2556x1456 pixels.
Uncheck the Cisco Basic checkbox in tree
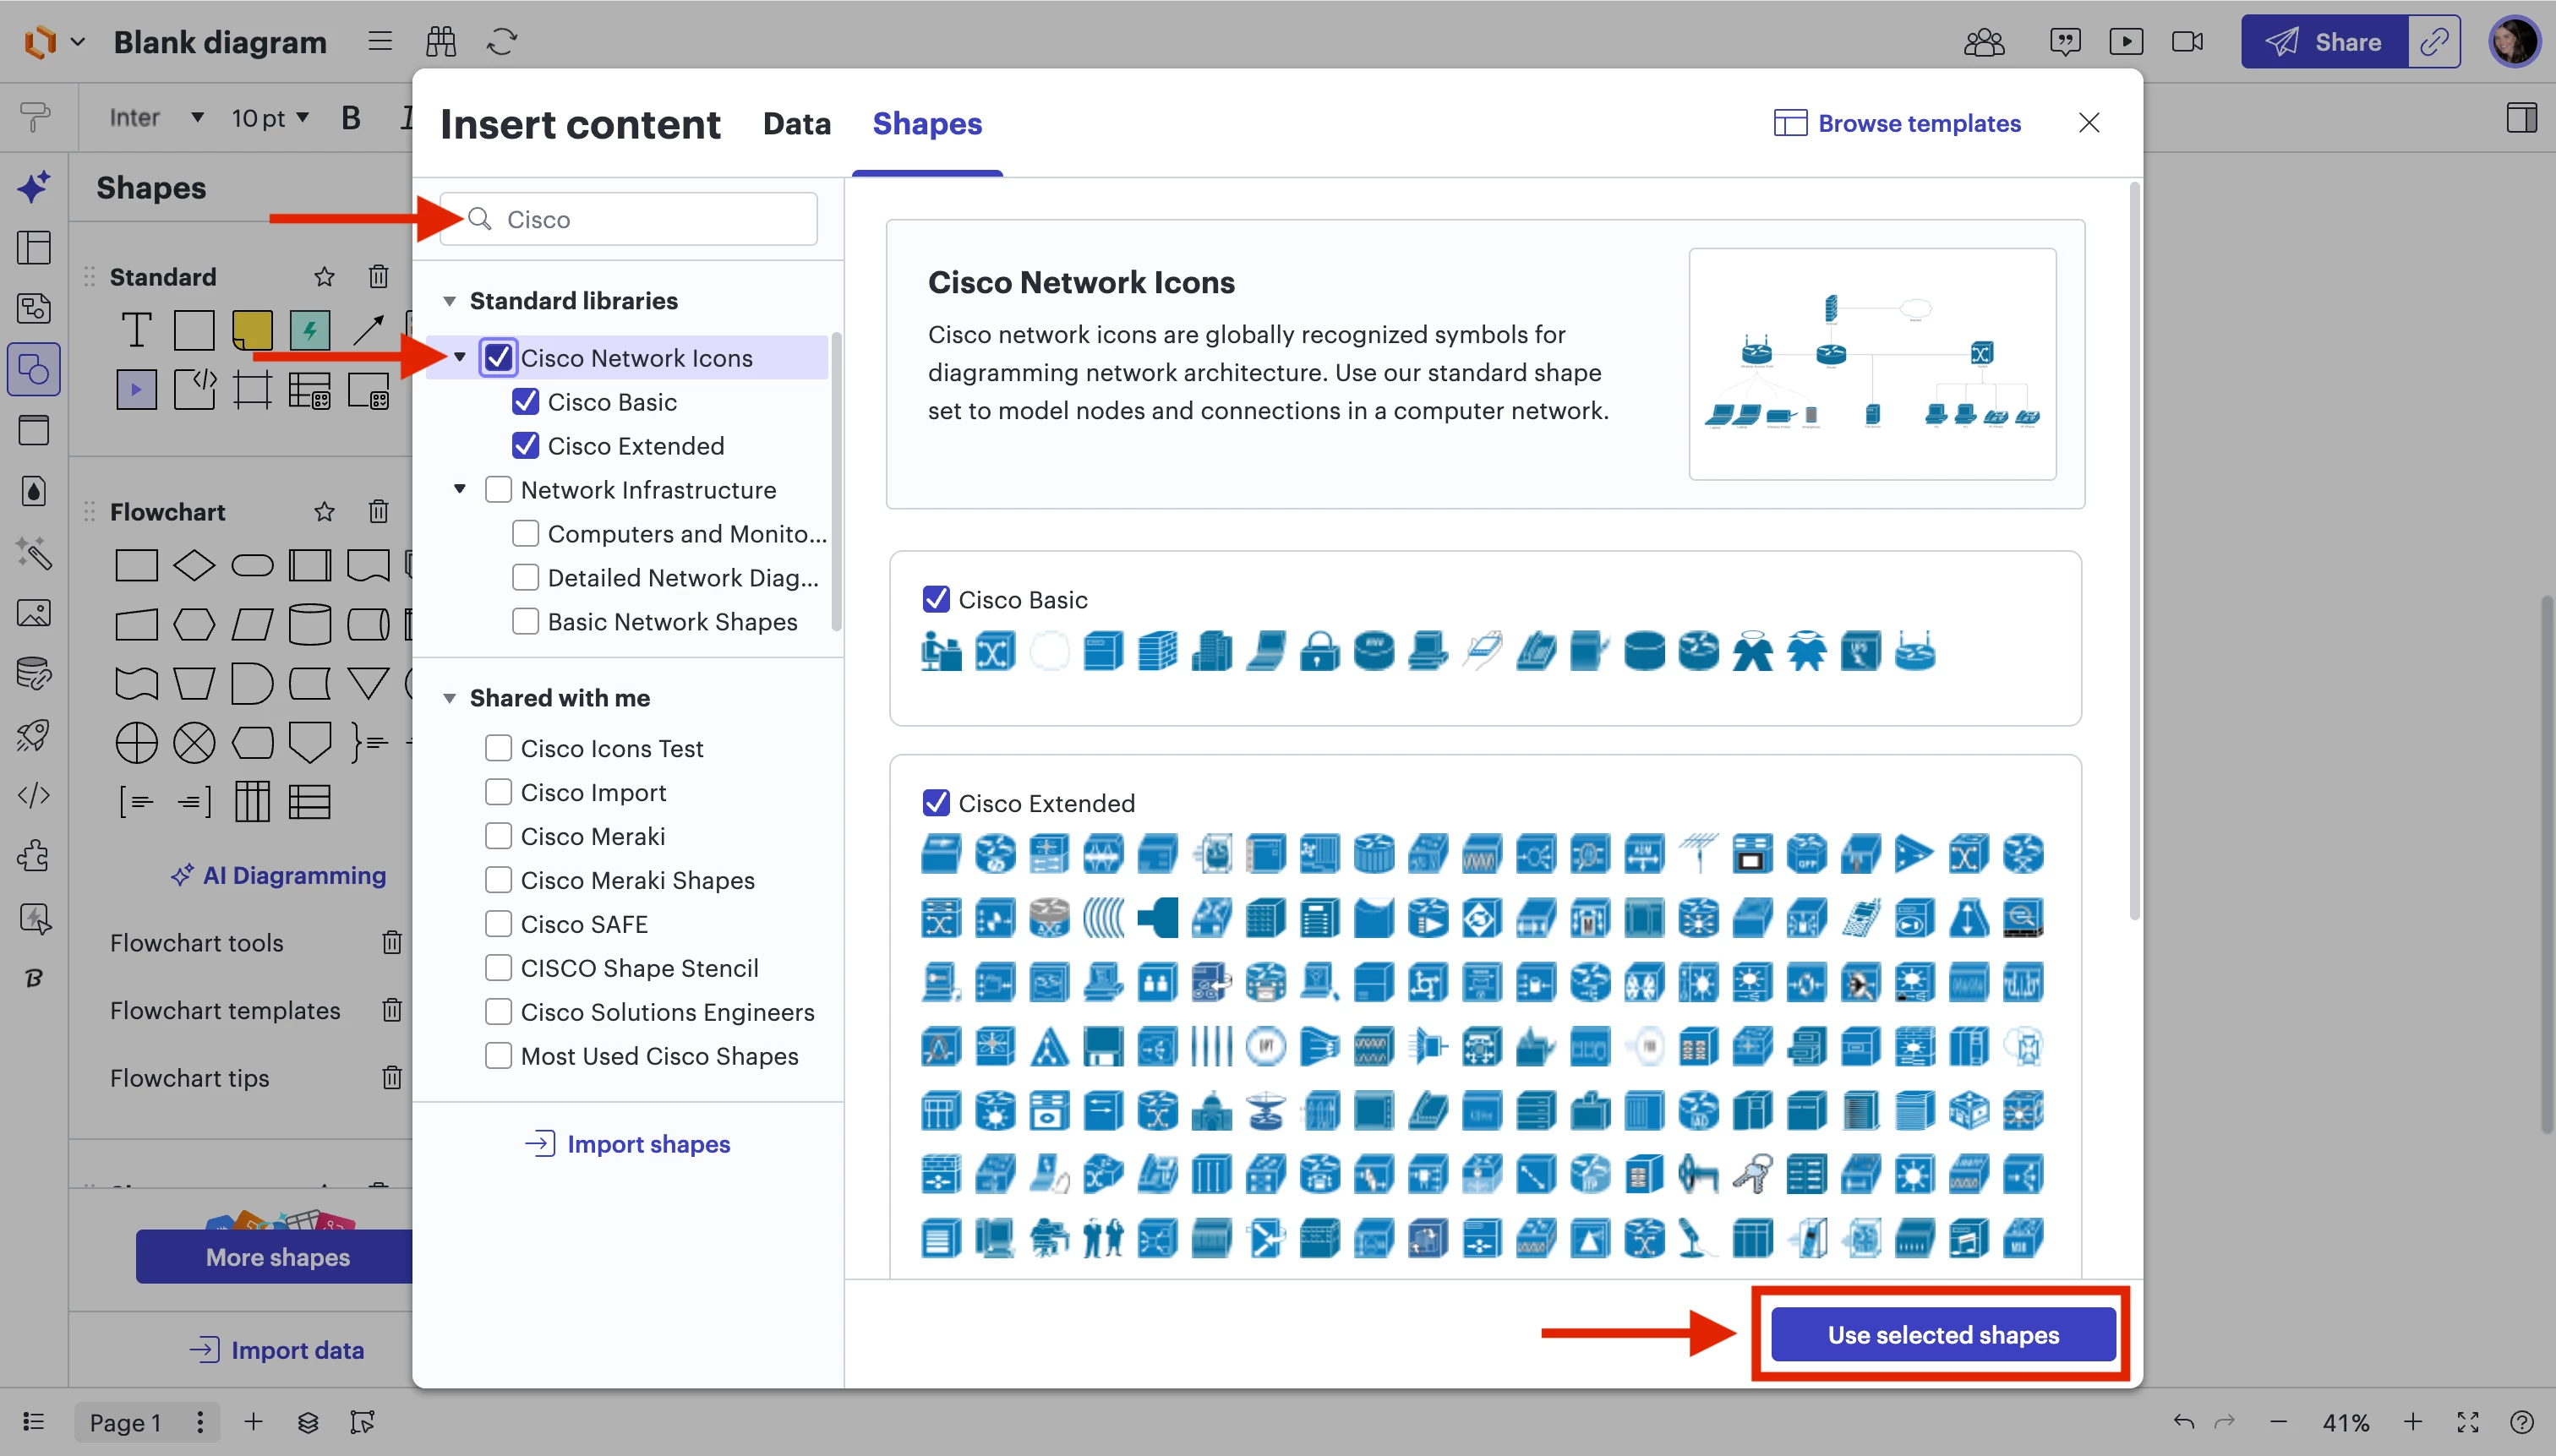point(525,402)
